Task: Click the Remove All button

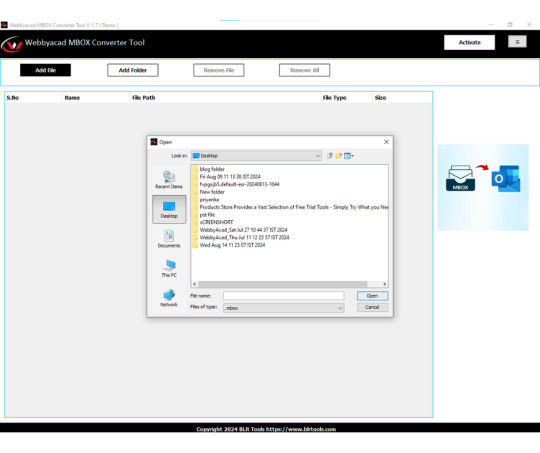Action: [x=304, y=70]
